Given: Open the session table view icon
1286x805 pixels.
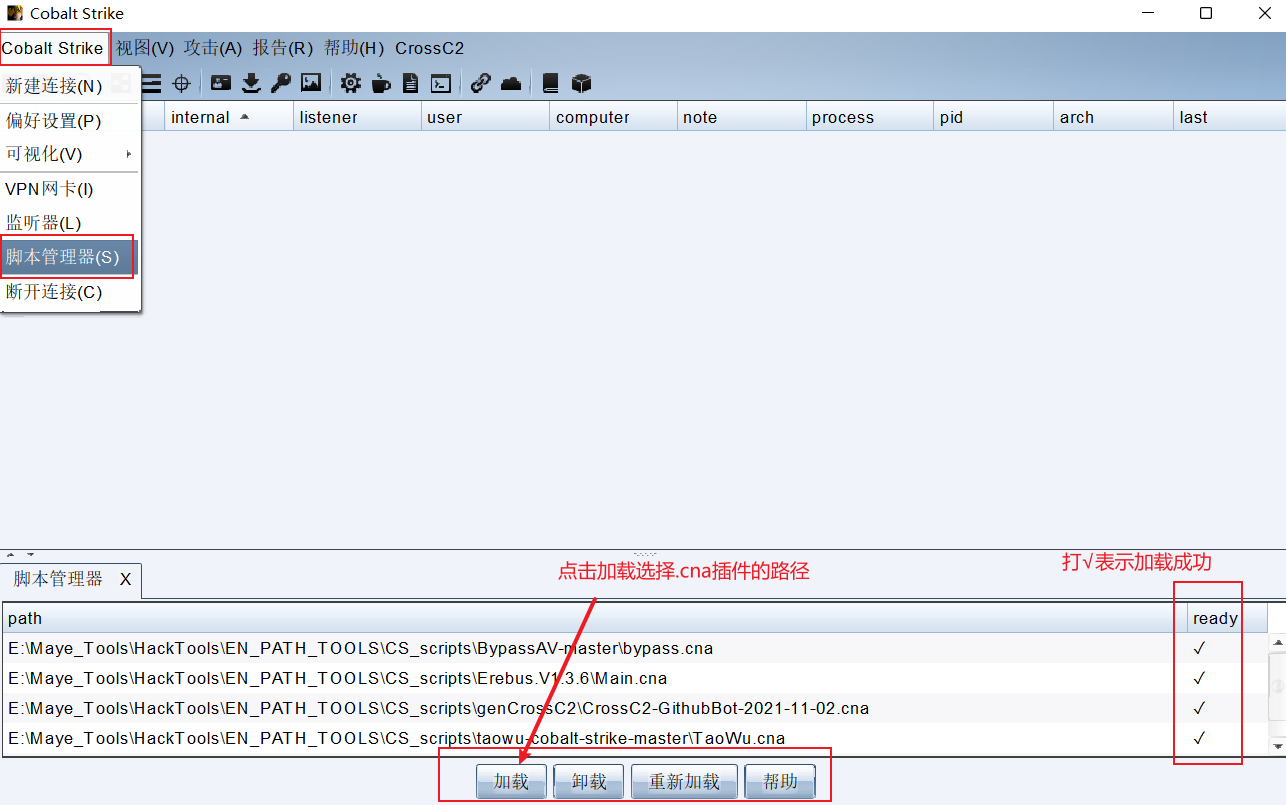Looking at the screenshot, I should click(151, 84).
